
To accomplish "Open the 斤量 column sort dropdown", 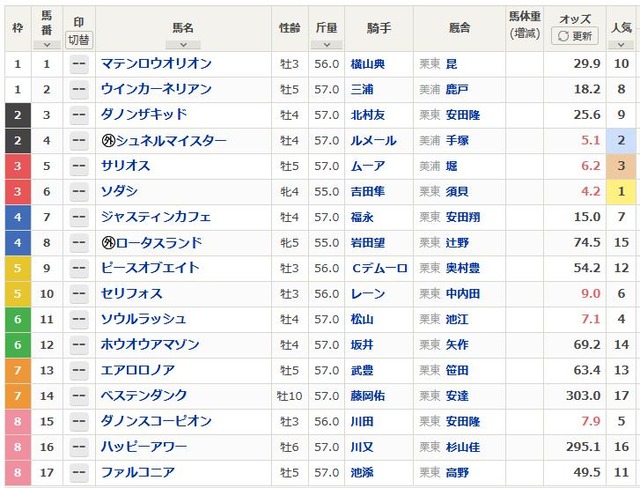I will click(x=327, y=45).
